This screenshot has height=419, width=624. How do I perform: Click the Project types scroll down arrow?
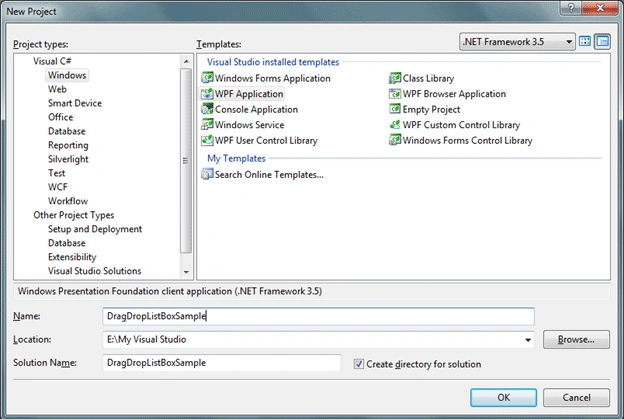click(x=186, y=272)
